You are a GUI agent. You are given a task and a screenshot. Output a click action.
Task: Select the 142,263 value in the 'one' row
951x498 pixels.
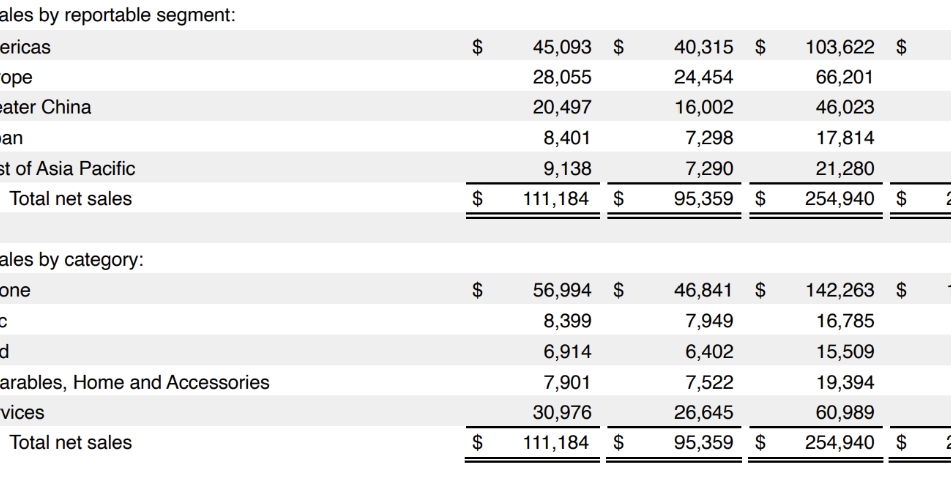(839, 291)
